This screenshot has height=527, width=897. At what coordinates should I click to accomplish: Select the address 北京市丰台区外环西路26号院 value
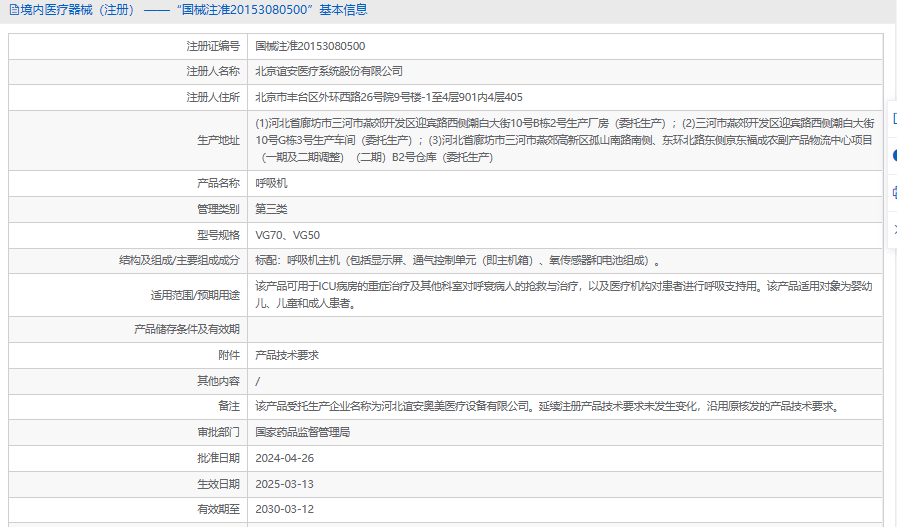pyautogui.click(x=389, y=97)
